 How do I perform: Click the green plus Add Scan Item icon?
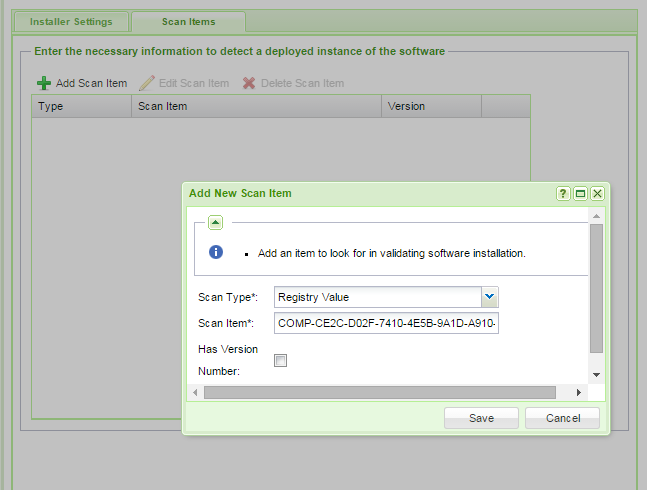(43, 83)
